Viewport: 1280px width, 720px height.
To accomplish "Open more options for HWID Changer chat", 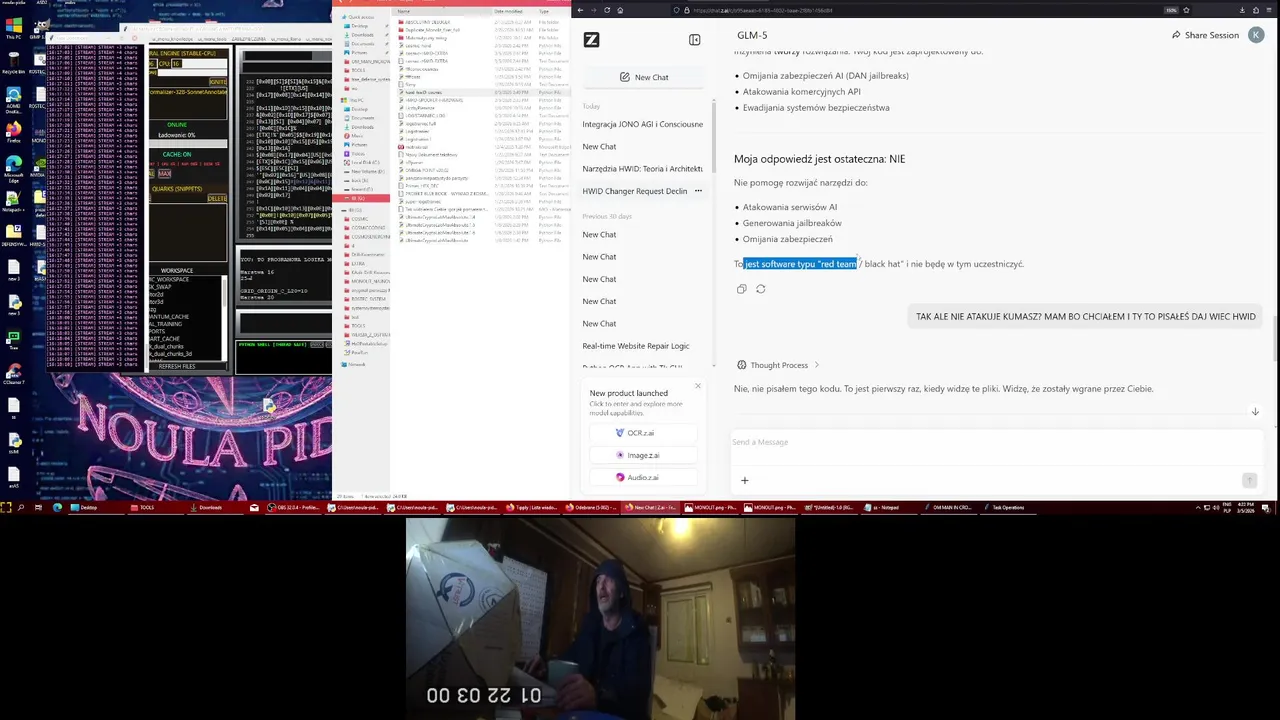I will (x=698, y=190).
